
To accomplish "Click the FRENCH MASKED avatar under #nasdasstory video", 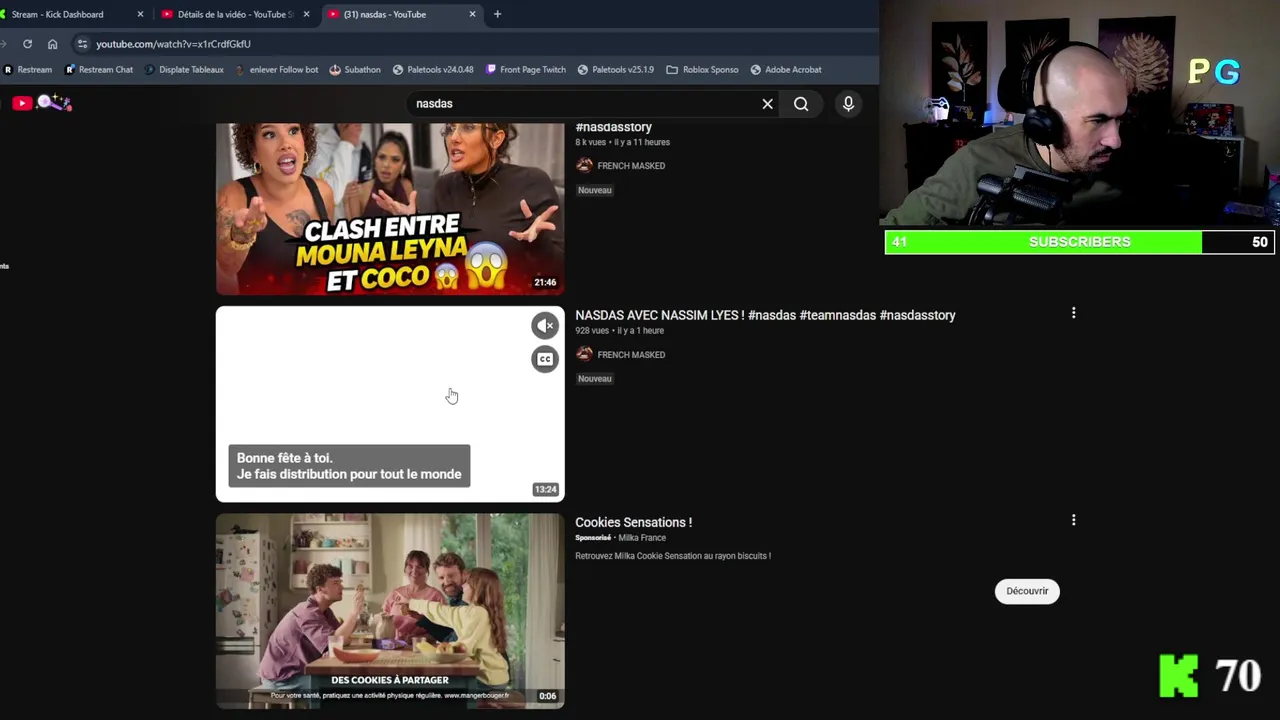I will (x=584, y=165).
